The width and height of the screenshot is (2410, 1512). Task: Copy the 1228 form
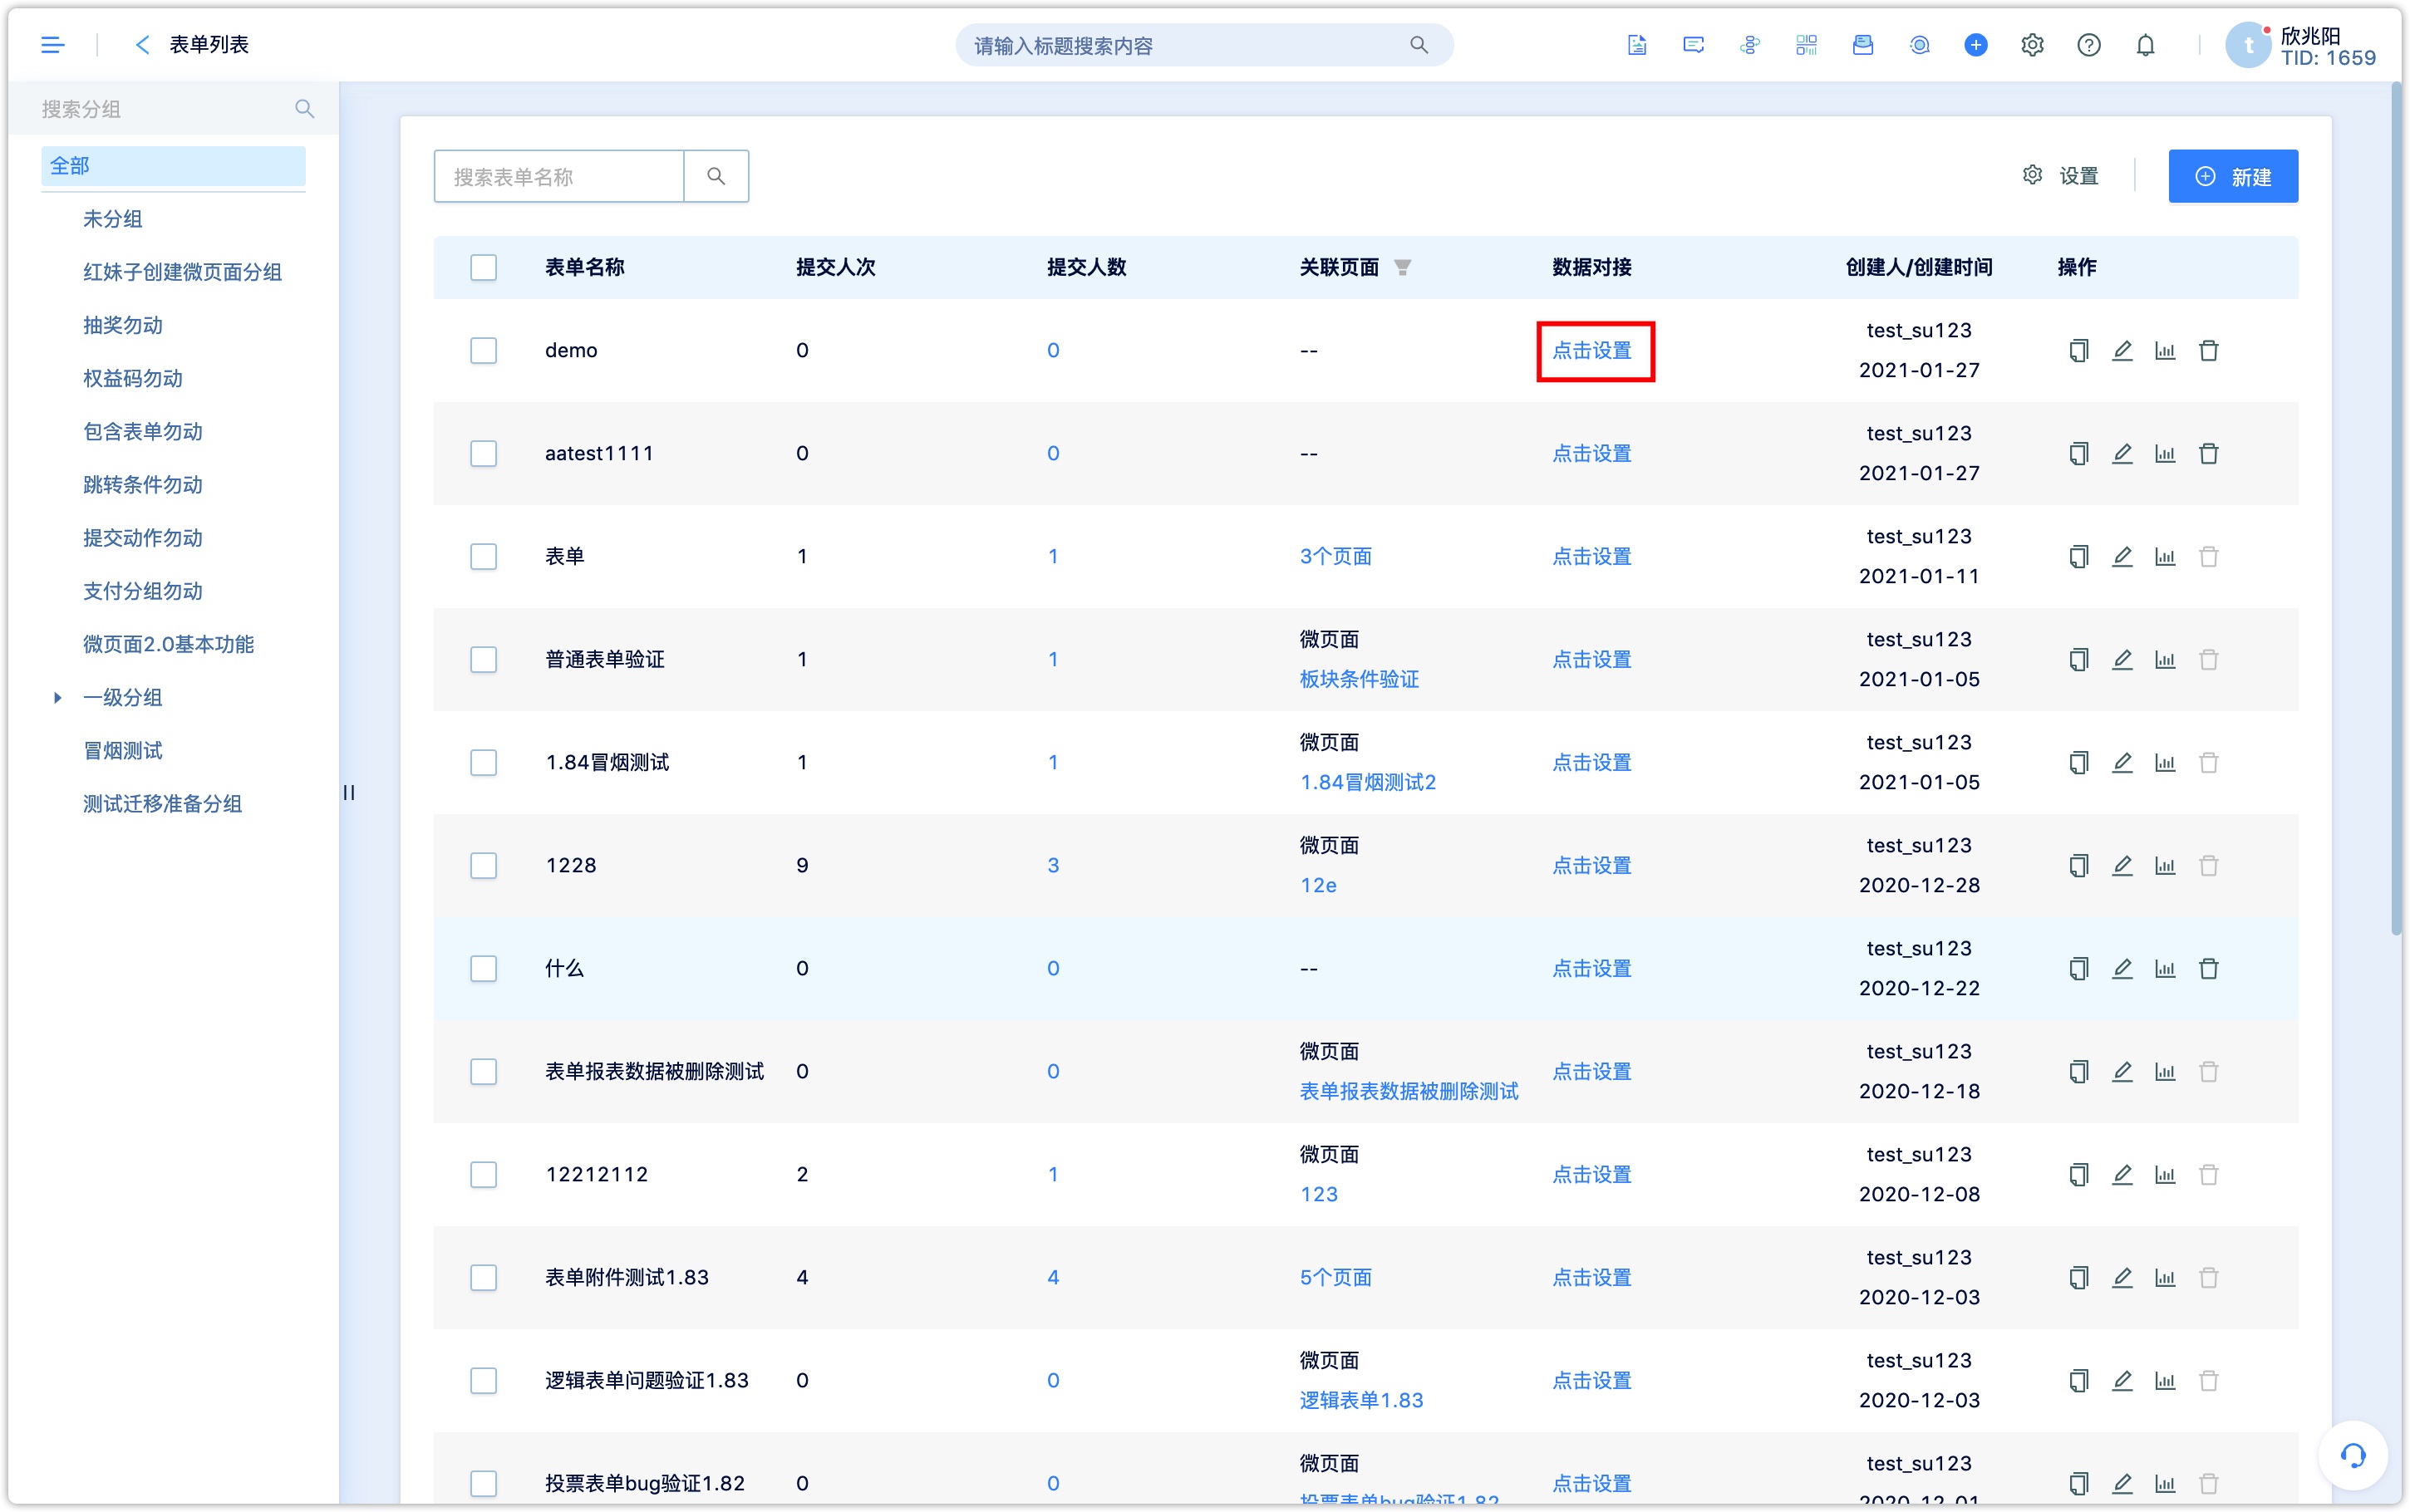[2078, 865]
